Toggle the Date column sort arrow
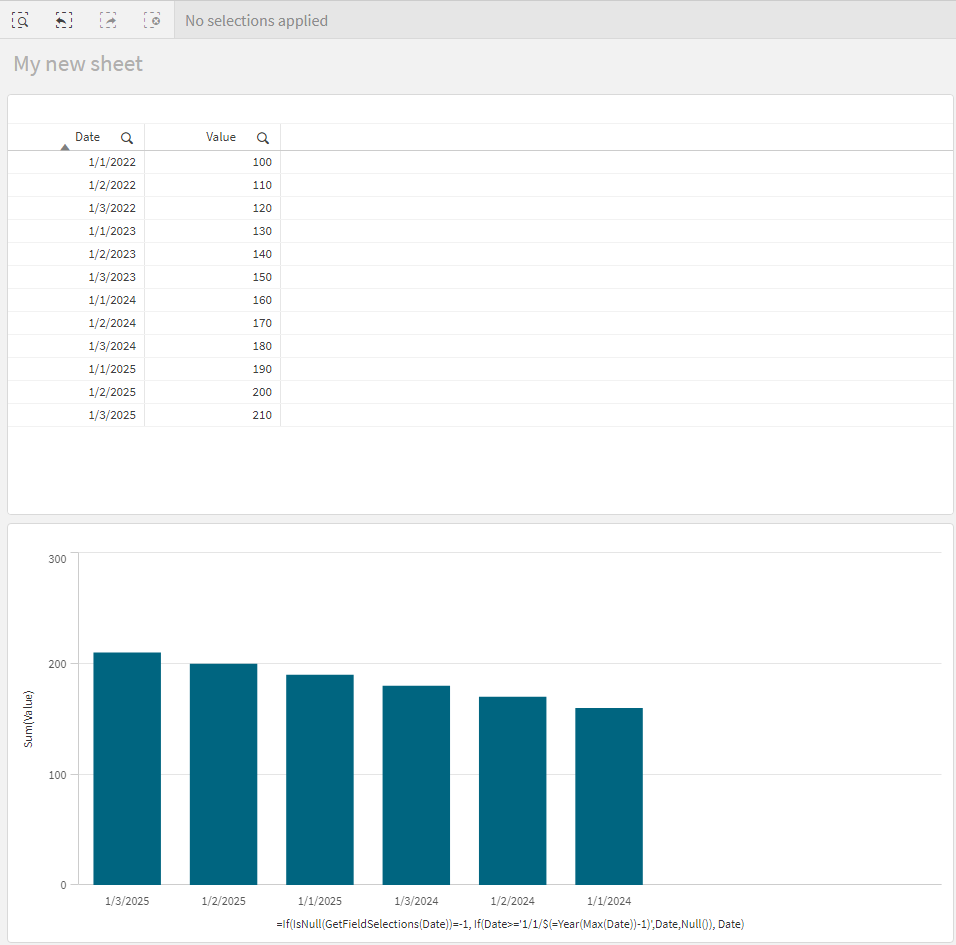 coord(65,147)
